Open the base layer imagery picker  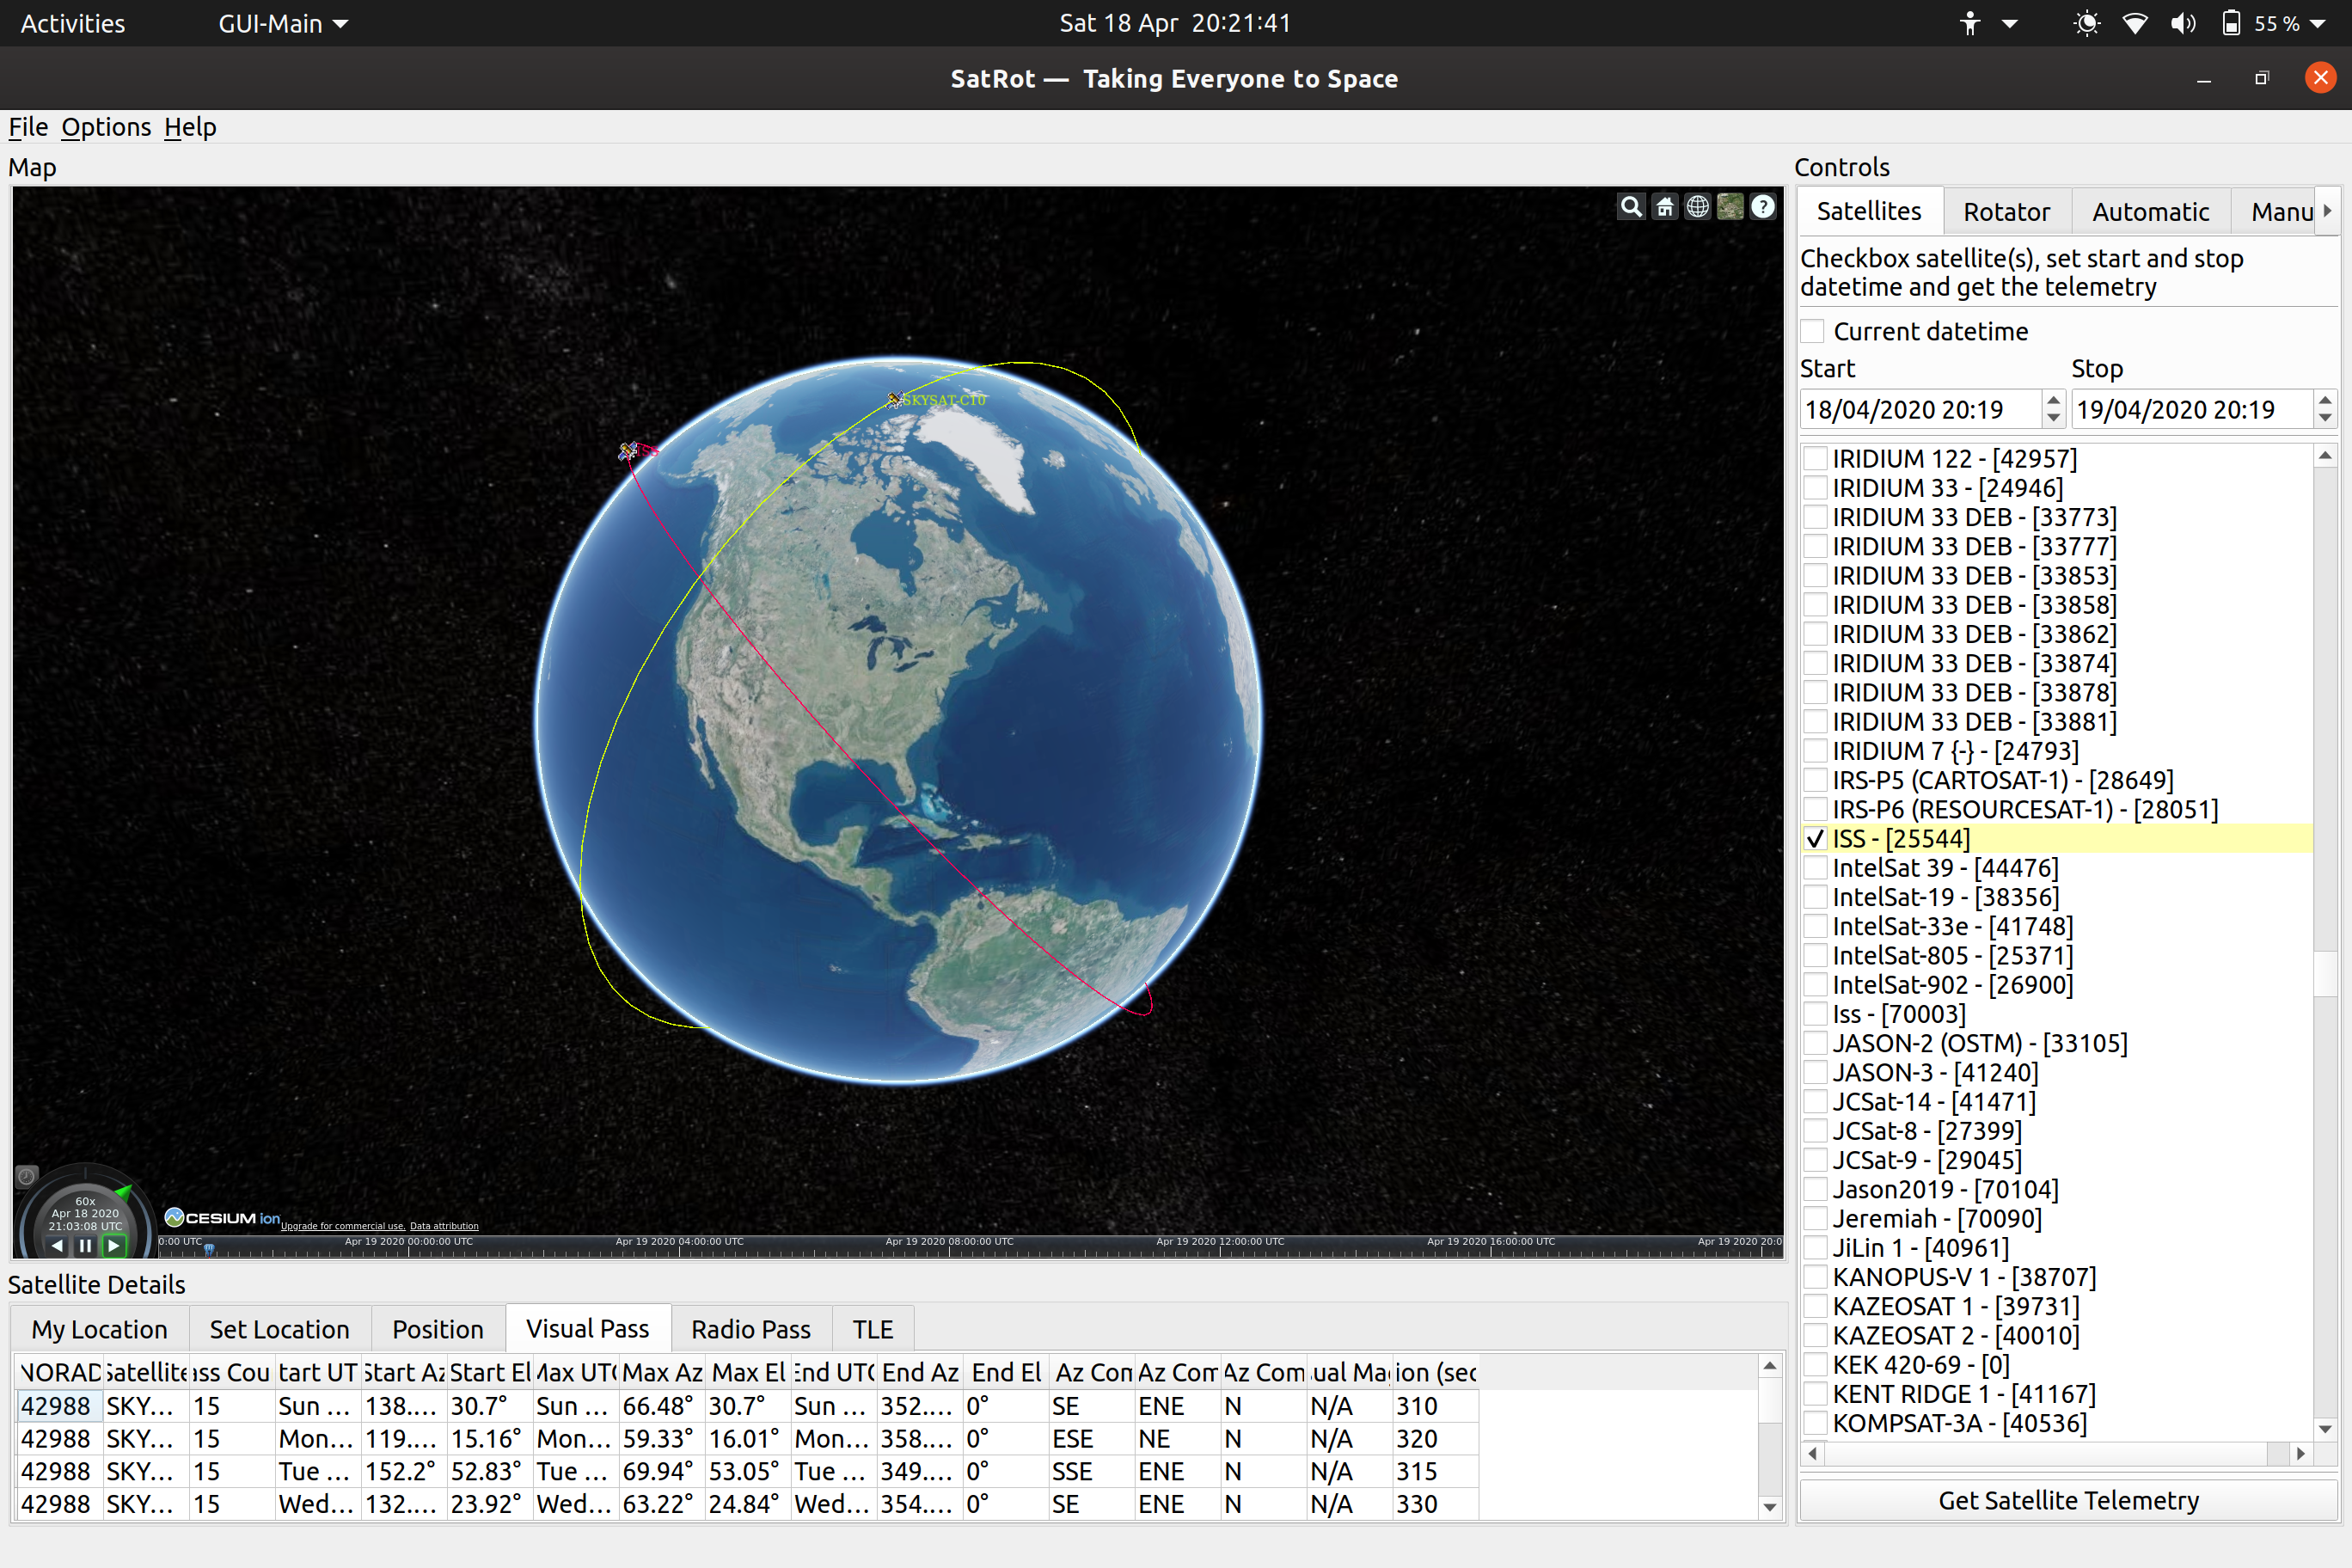tap(1730, 207)
